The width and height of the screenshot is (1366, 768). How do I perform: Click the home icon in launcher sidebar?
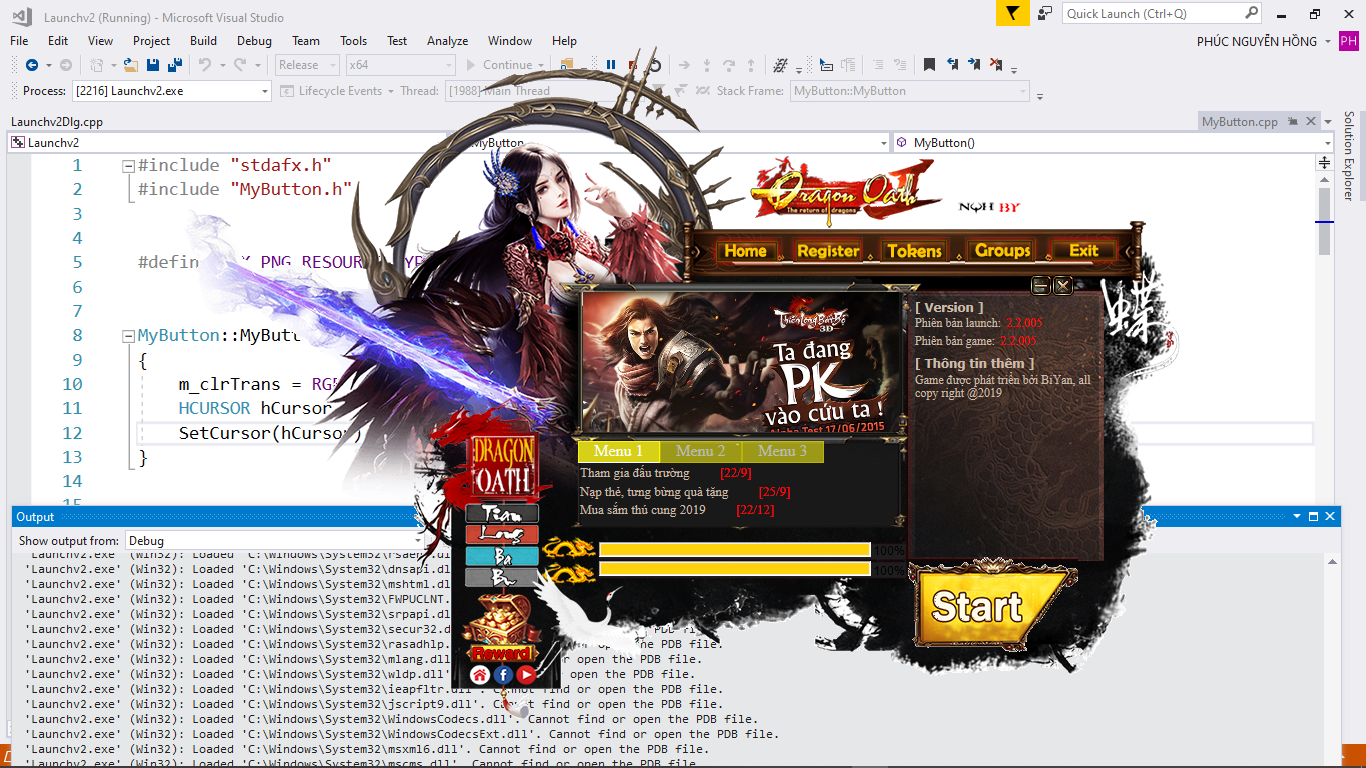point(480,675)
